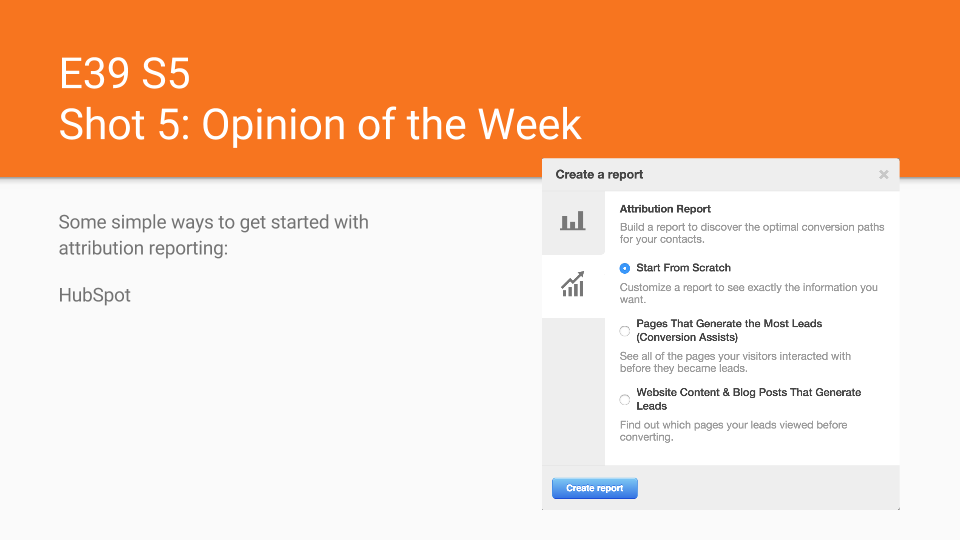Click the HubSpot text on the slide
The width and height of the screenshot is (960, 540).
94,295
